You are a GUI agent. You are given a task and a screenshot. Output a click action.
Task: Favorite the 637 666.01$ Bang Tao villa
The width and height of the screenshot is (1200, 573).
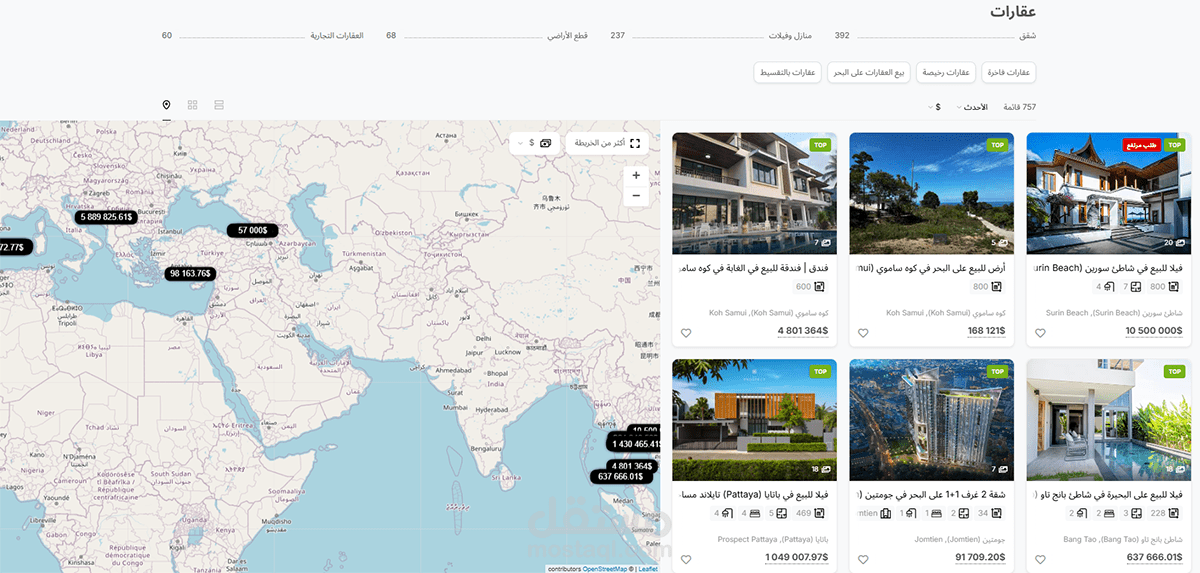pos(1040,560)
